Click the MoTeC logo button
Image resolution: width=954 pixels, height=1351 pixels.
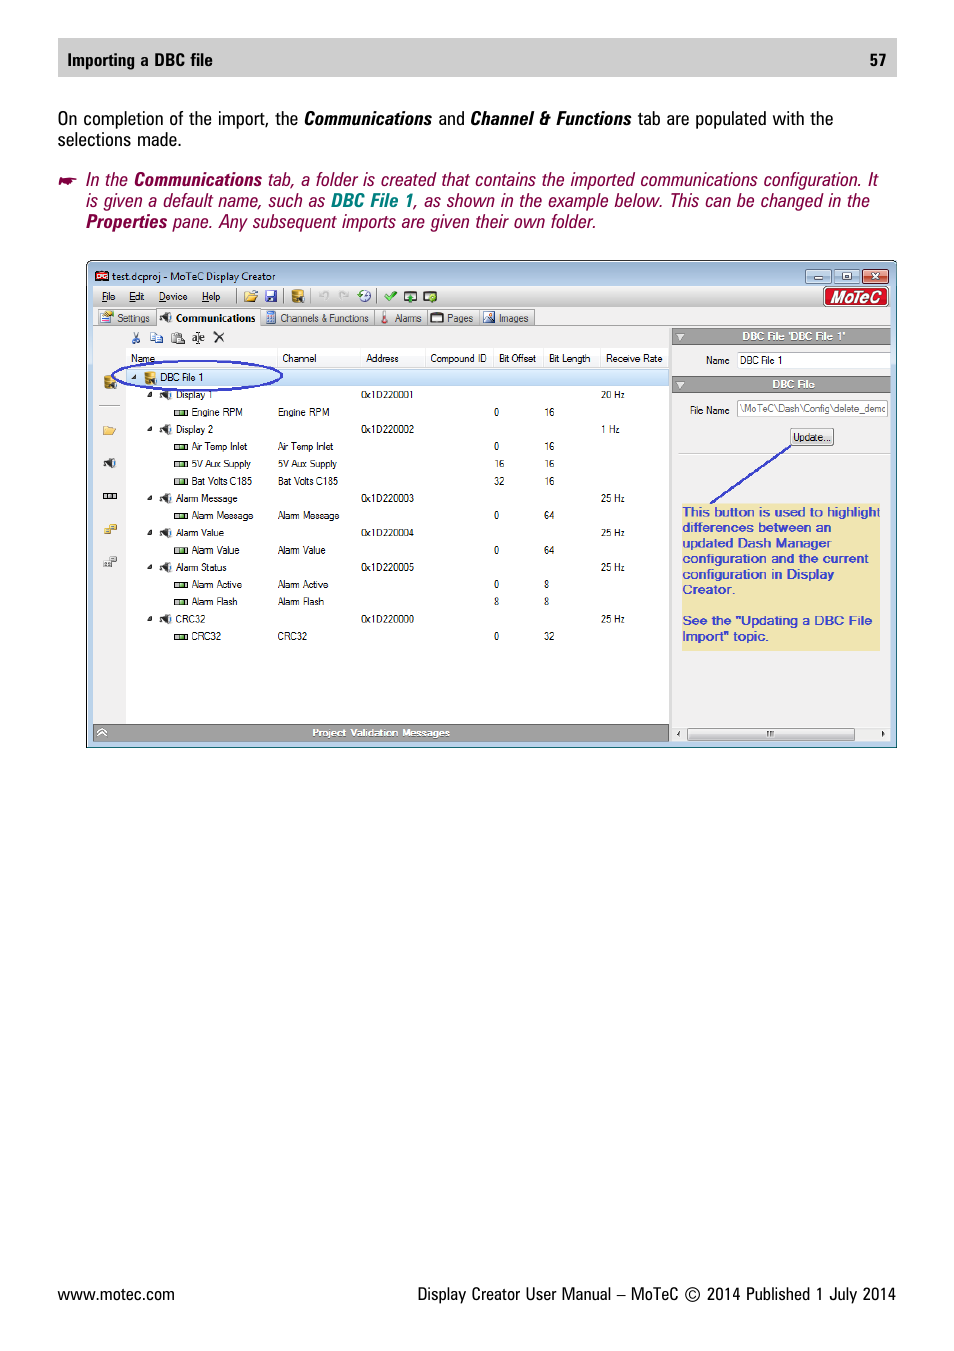(855, 297)
